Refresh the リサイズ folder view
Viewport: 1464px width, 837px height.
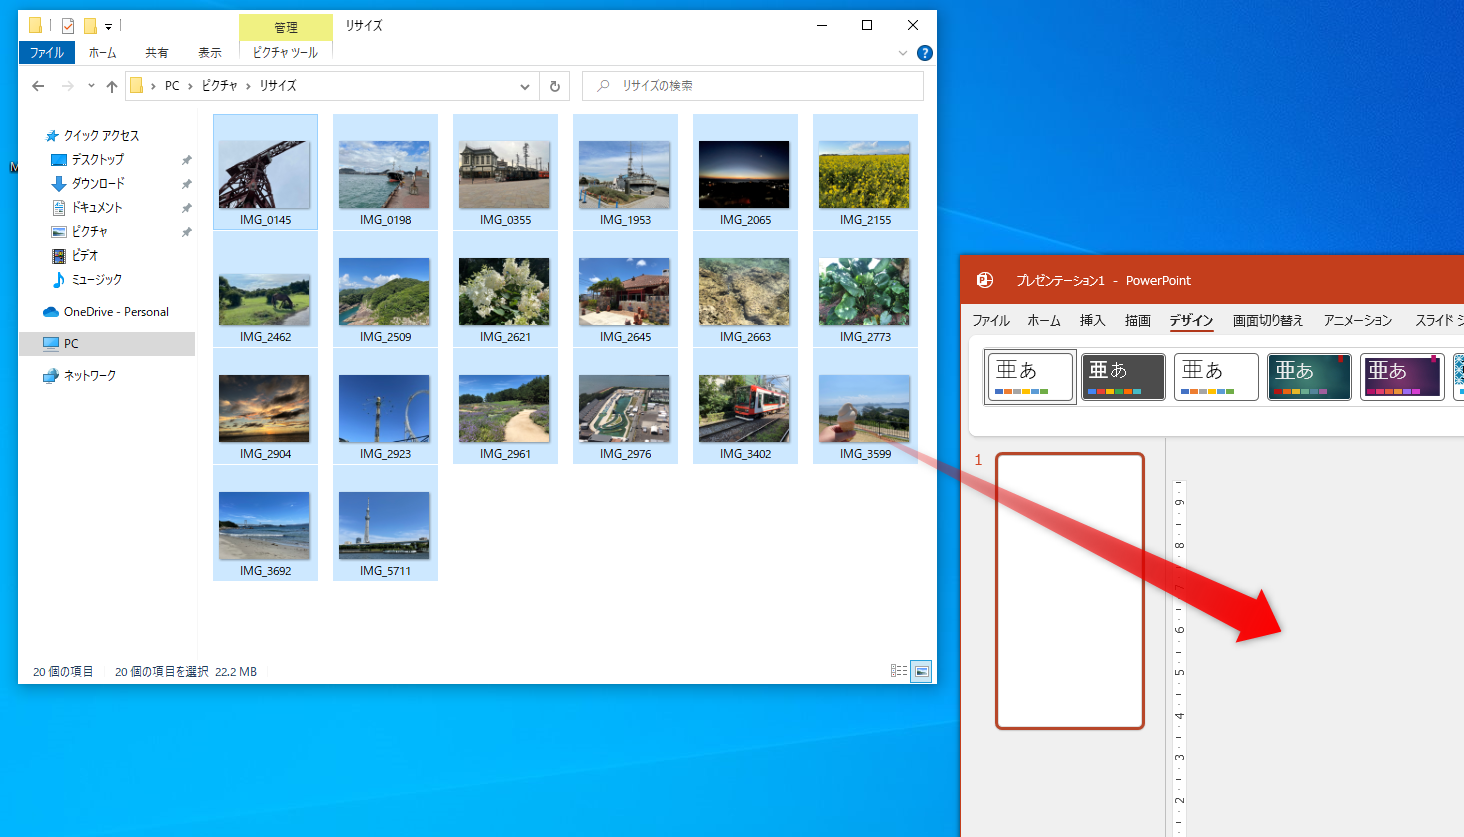[555, 86]
